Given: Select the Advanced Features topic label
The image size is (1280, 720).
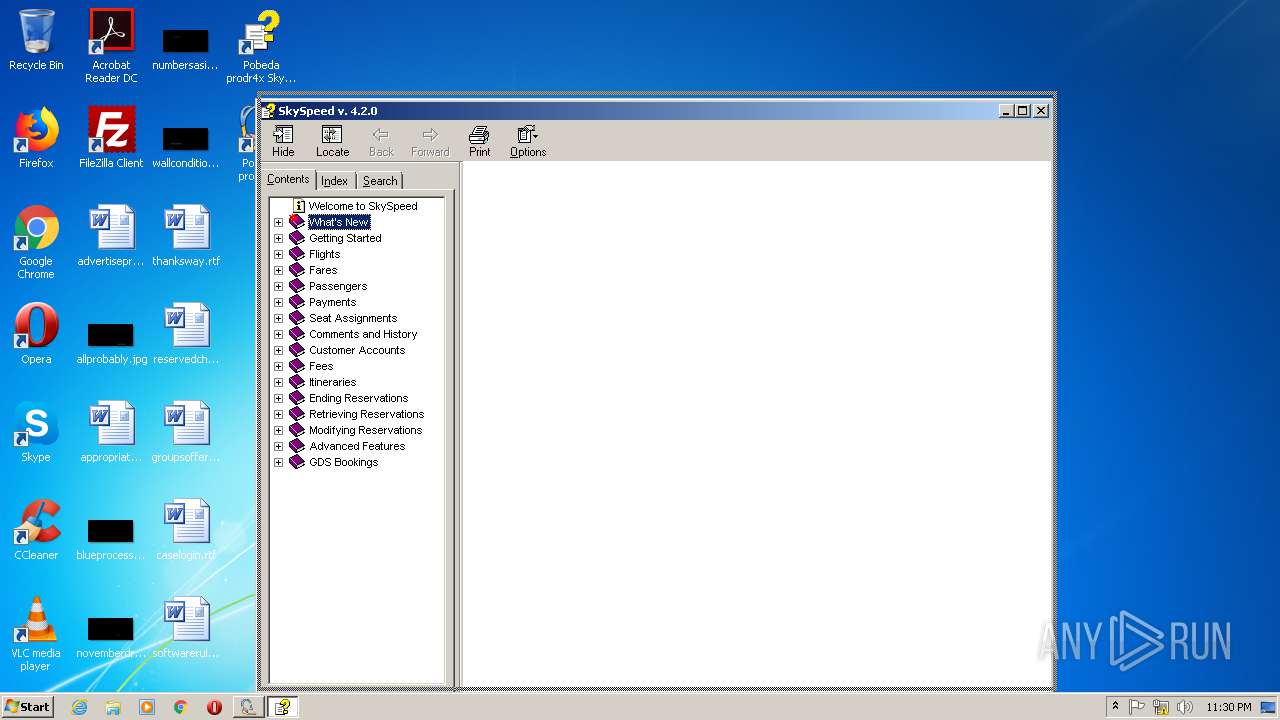Looking at the screenshot, I should point(357,446).
